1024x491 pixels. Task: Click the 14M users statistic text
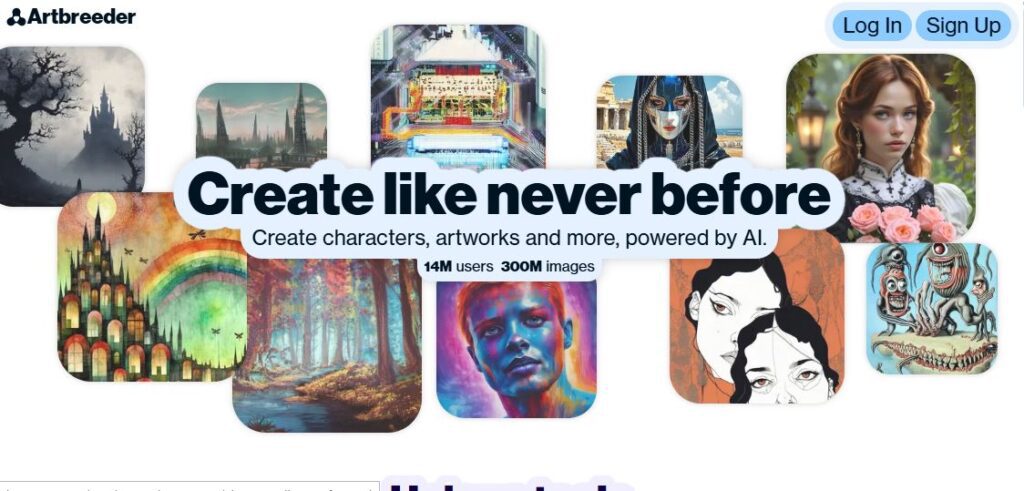[458, 266]
